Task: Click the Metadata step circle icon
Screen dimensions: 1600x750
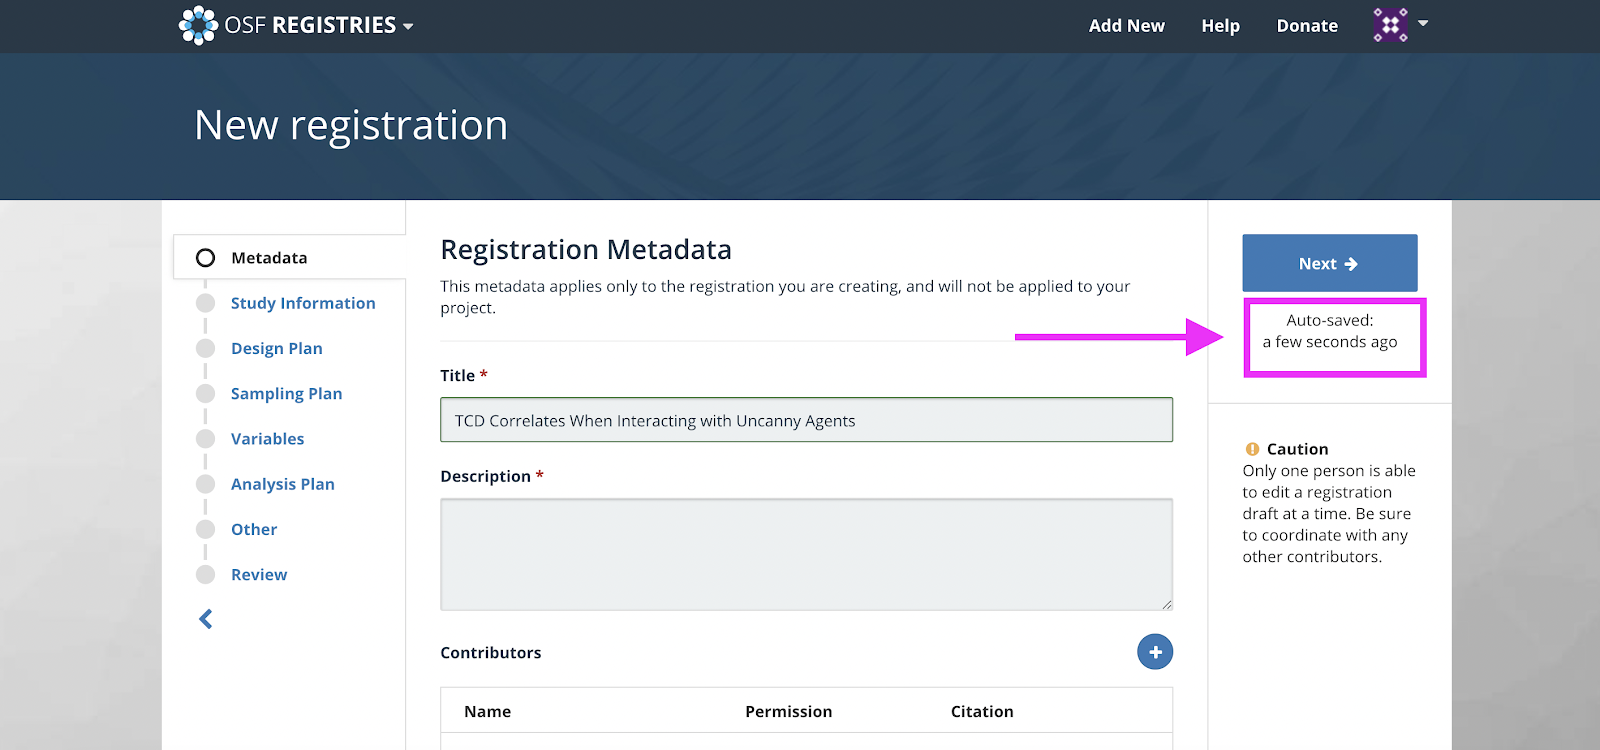Action: pyautogui.click(x=206, y=258)
